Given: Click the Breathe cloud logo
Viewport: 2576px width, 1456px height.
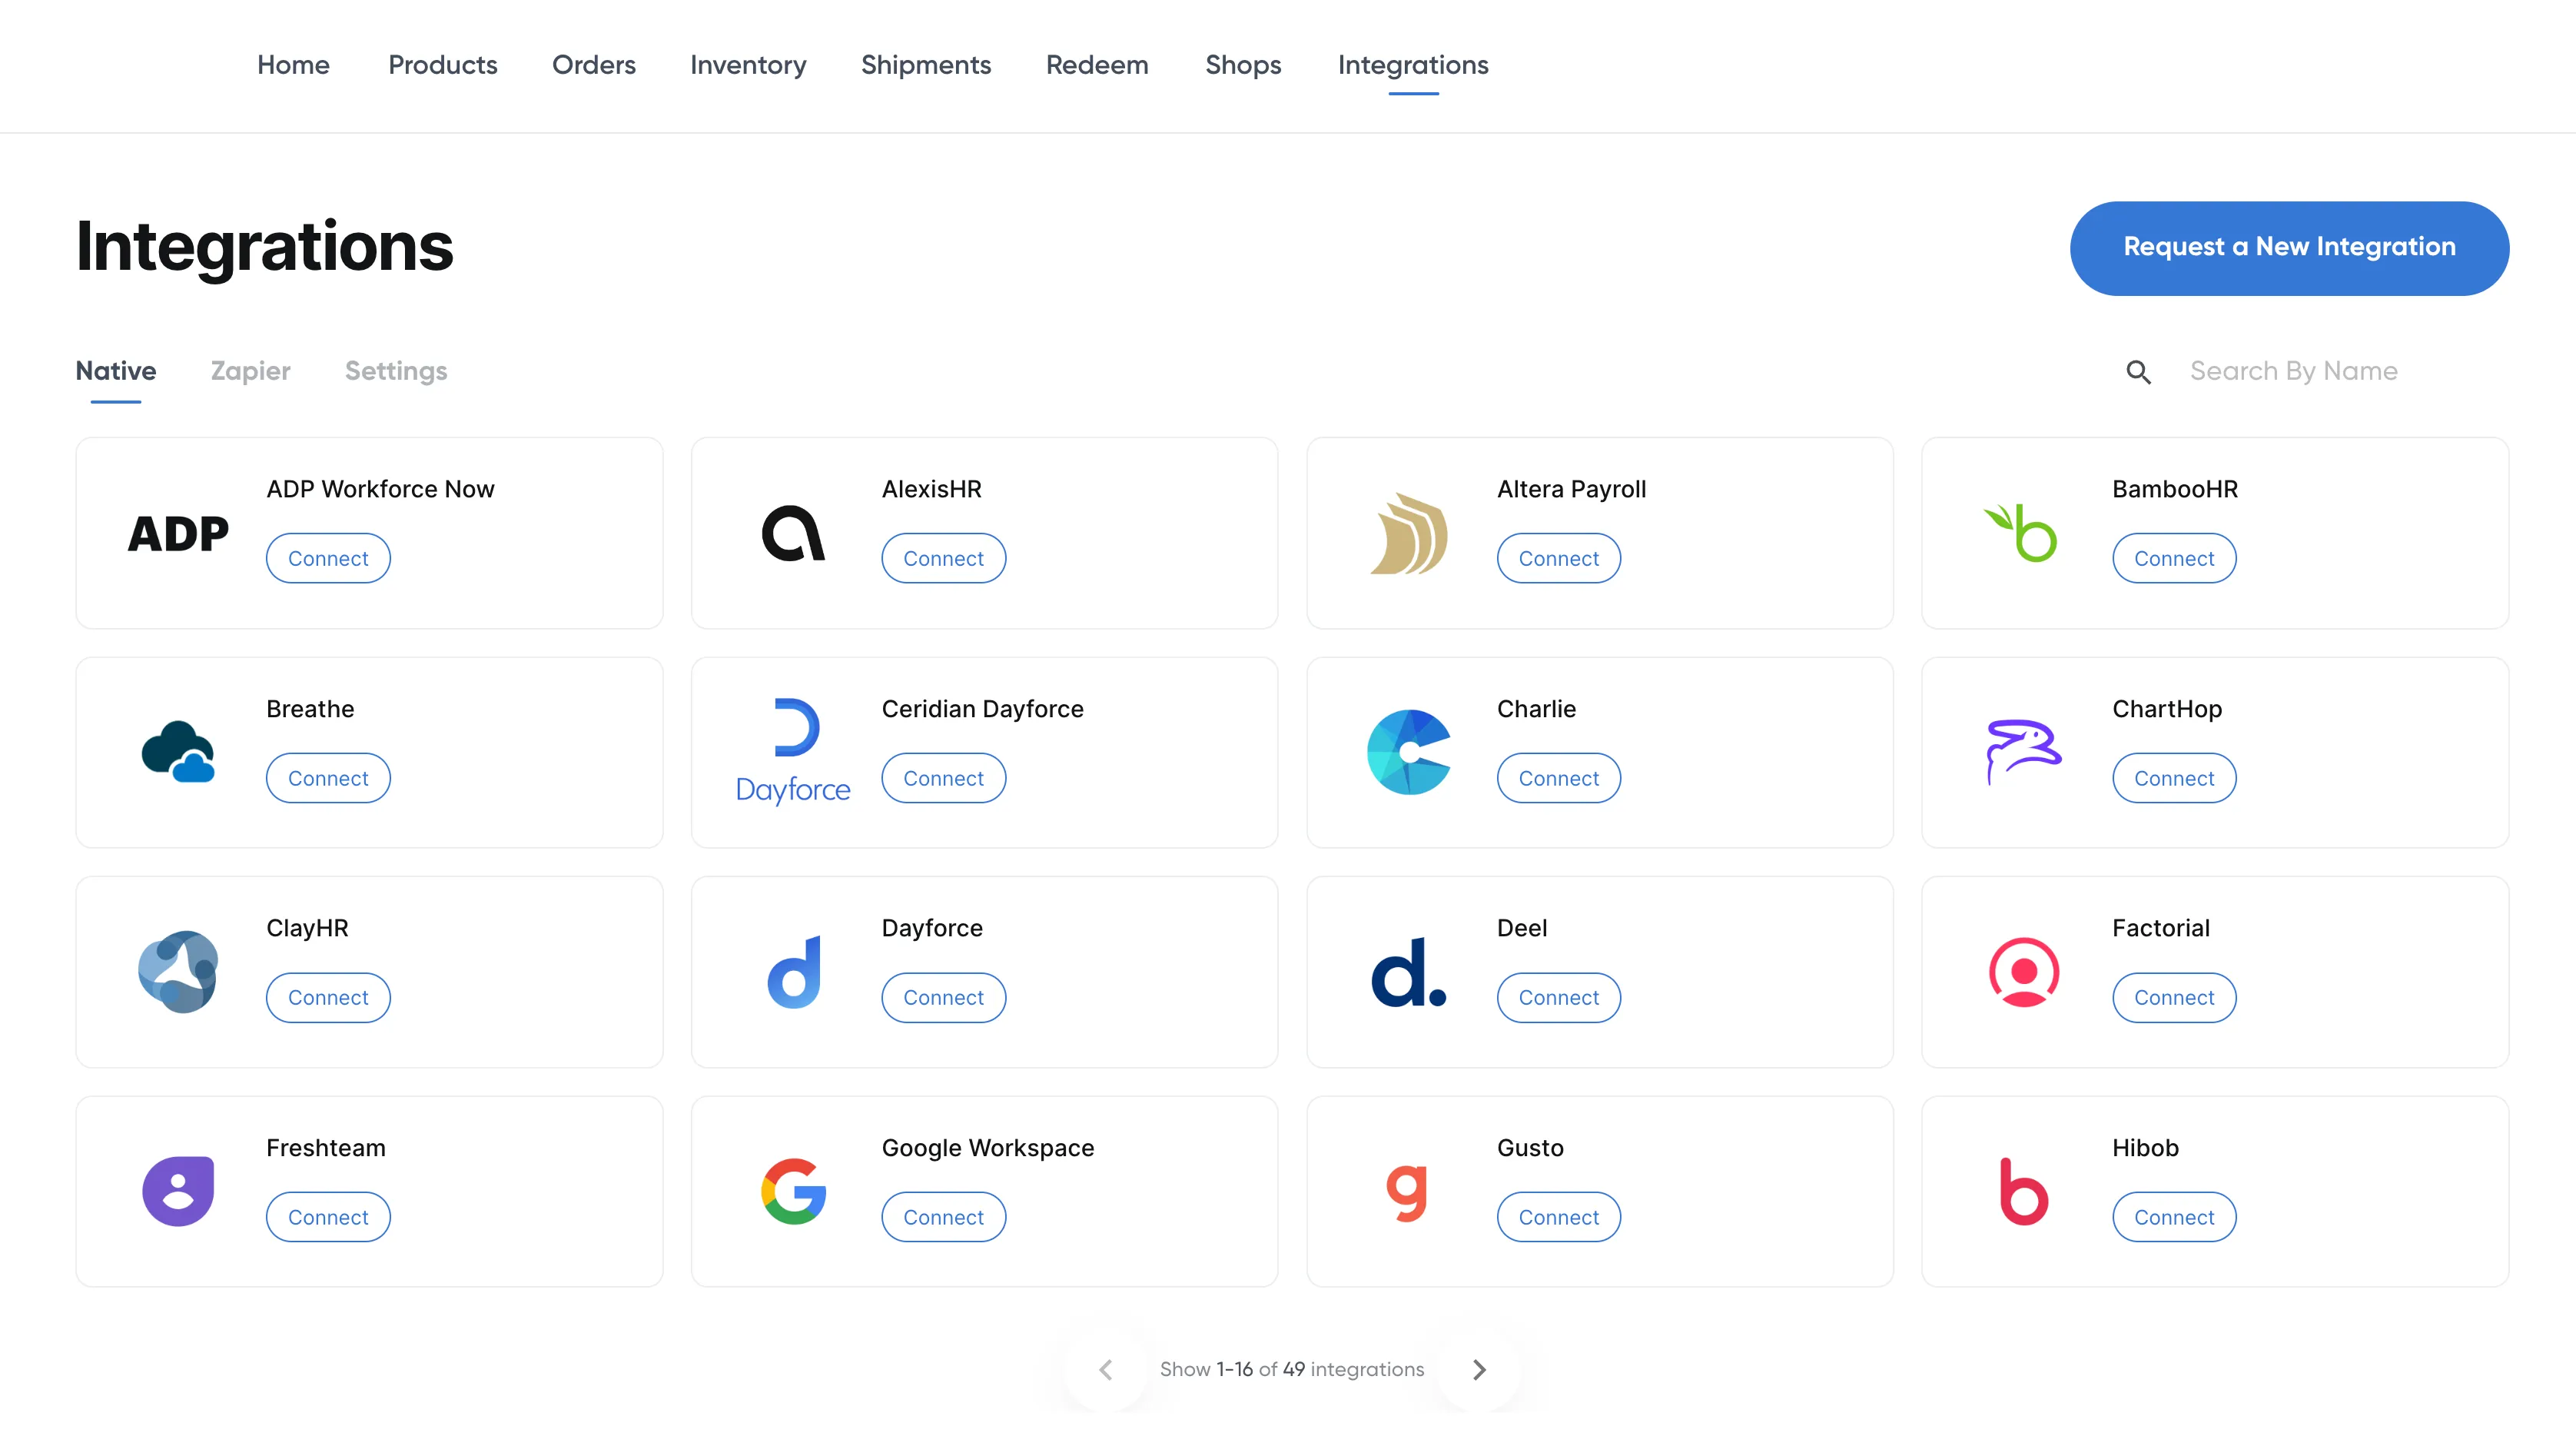Looking at the screenshot, I should [x=178, y=752].
